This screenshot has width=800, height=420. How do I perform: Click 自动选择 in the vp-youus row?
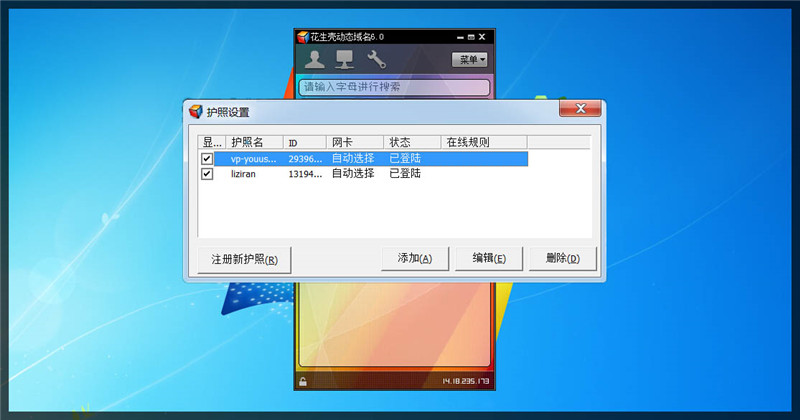[x=353, y=159]
